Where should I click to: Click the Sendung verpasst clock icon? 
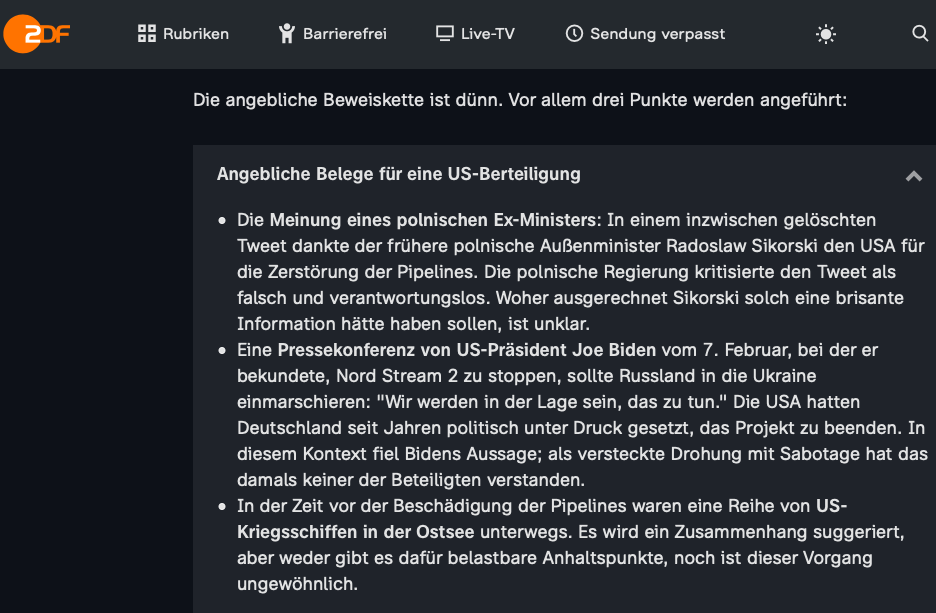[574, 33]
